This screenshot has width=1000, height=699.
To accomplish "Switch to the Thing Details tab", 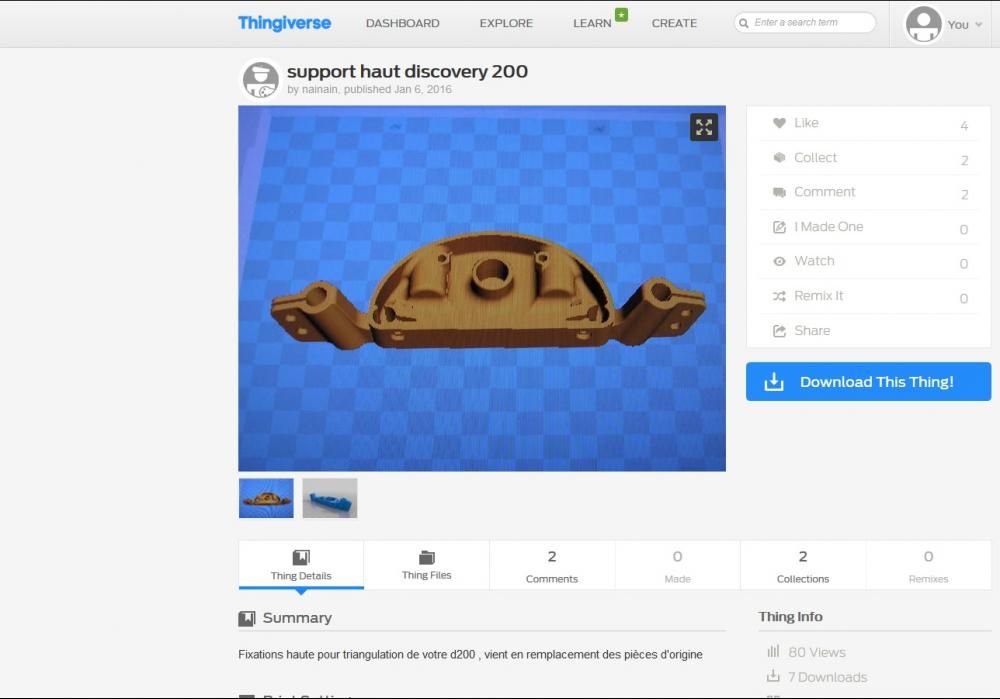I will [x=301, y=565].
